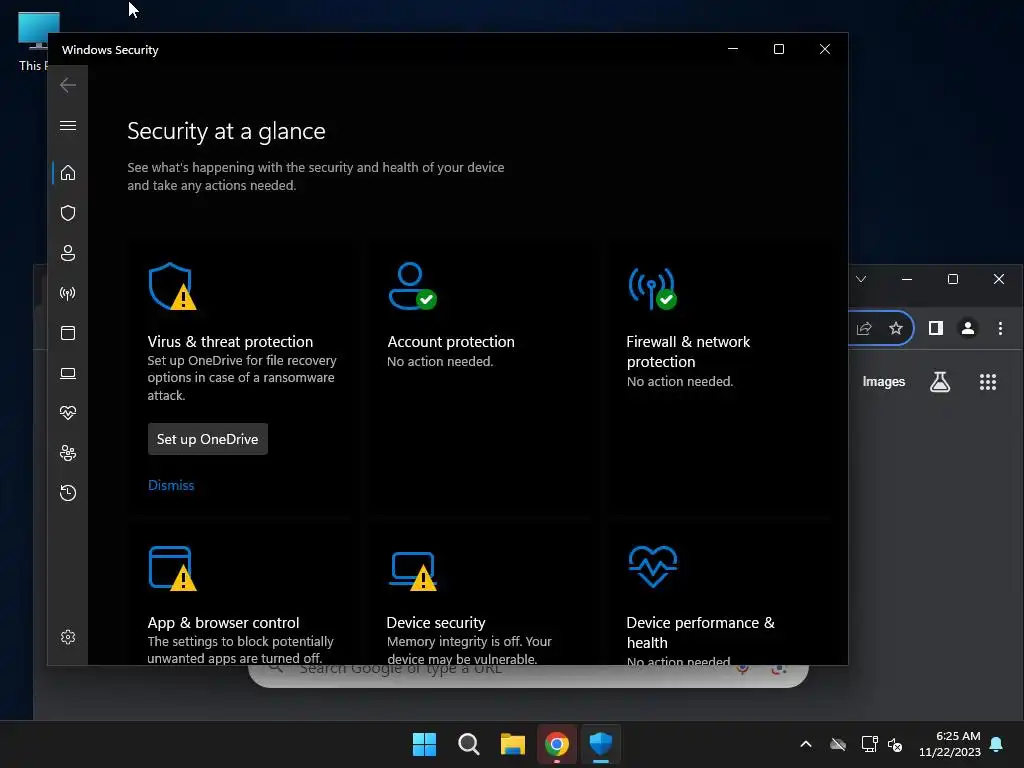
Task: Open Virus & threat protection shield in sidebar
Action: (x=68, y=213)
